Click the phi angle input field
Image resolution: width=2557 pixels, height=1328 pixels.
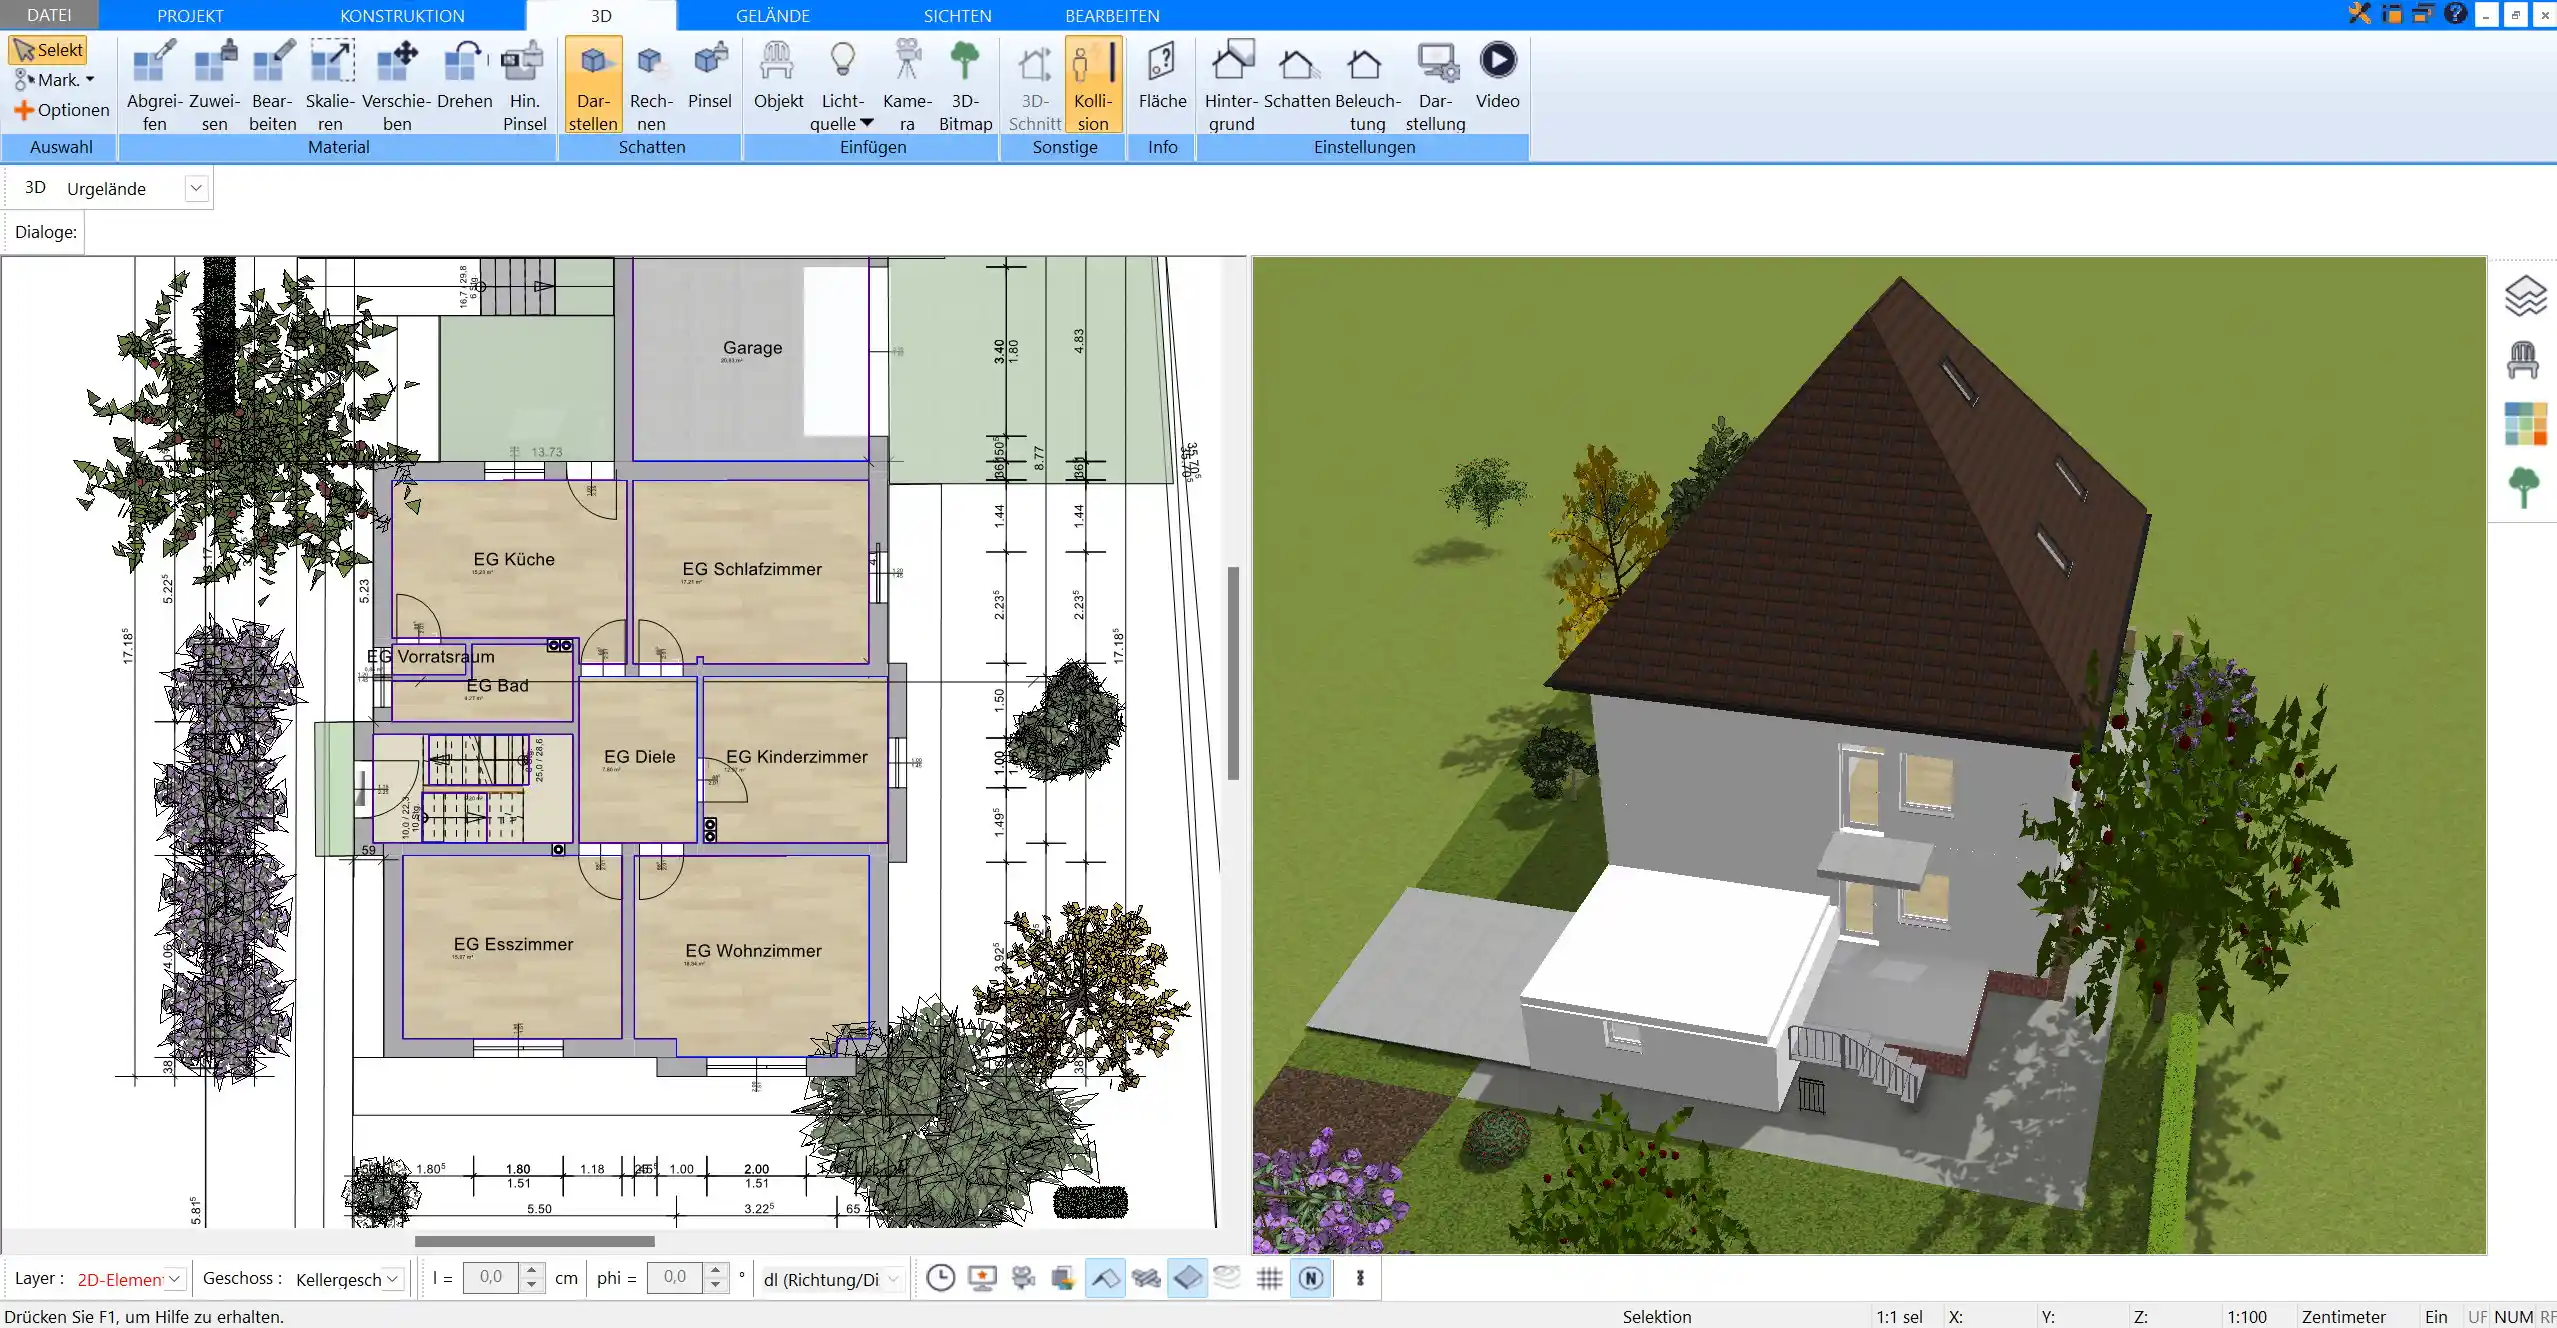coord(675,1277)
